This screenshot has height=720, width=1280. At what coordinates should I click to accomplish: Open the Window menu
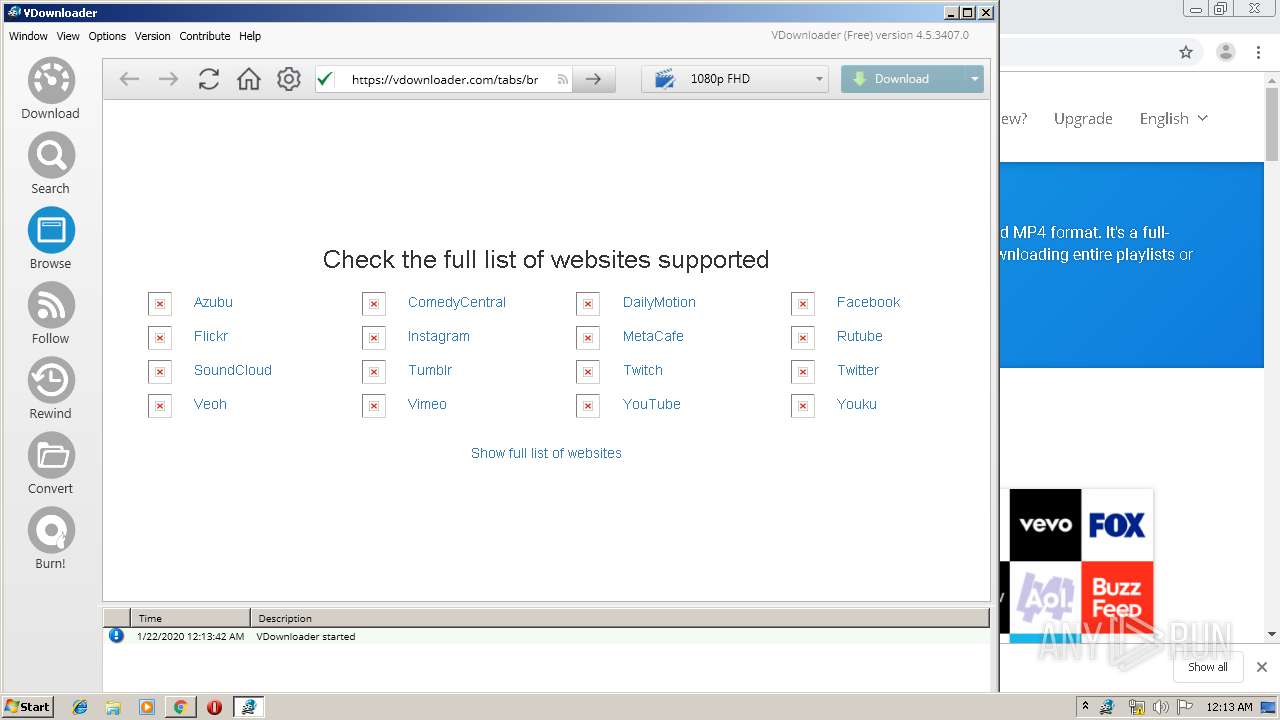tap(28, 36)
